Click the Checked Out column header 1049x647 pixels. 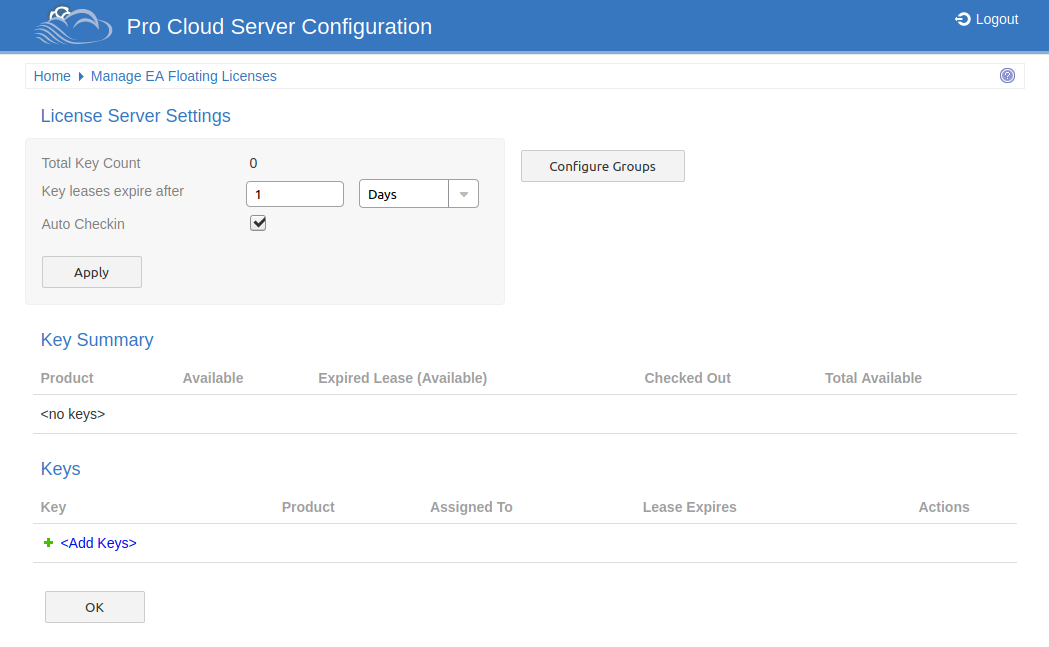687,378
